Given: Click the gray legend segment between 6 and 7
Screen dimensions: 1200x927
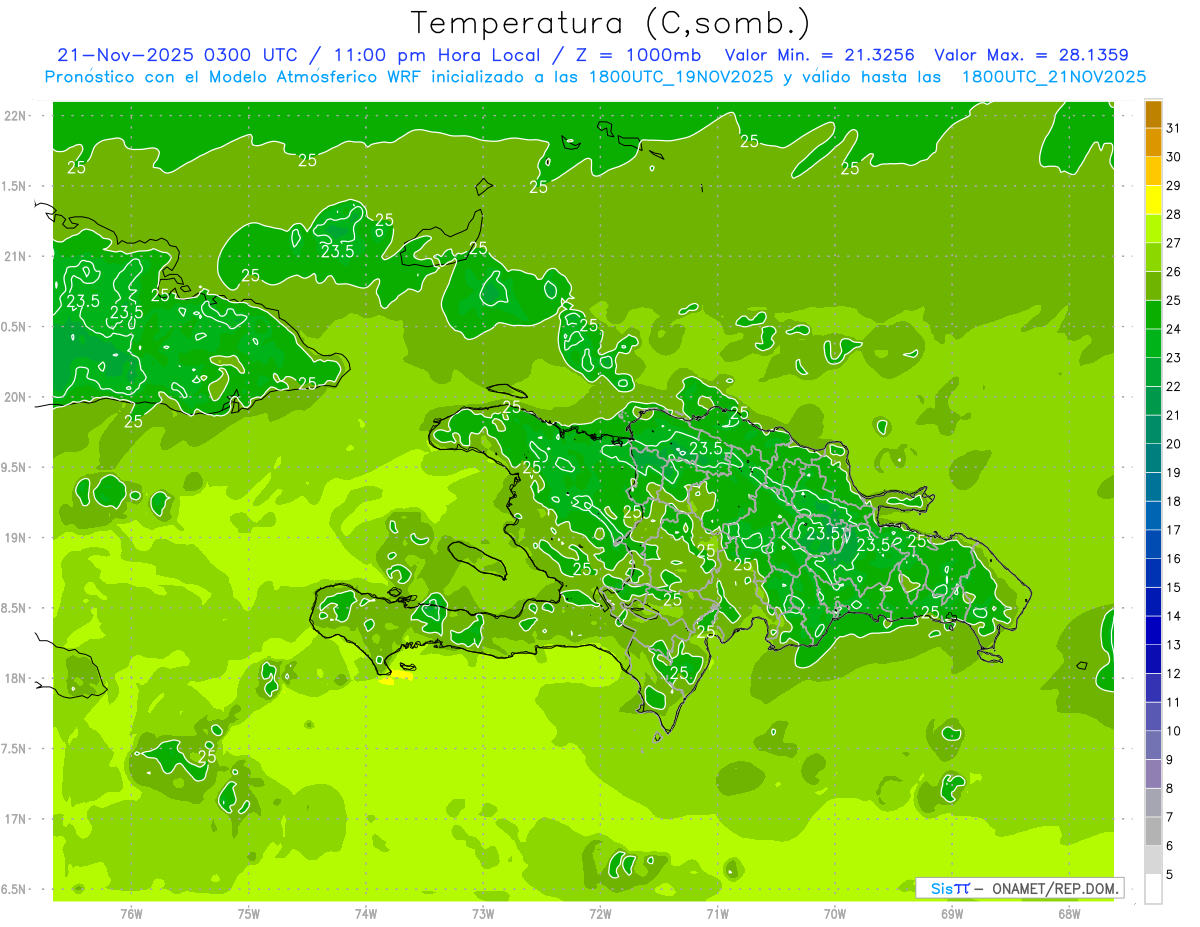Looking at the screenshot, I should (x=1153, y=832).
